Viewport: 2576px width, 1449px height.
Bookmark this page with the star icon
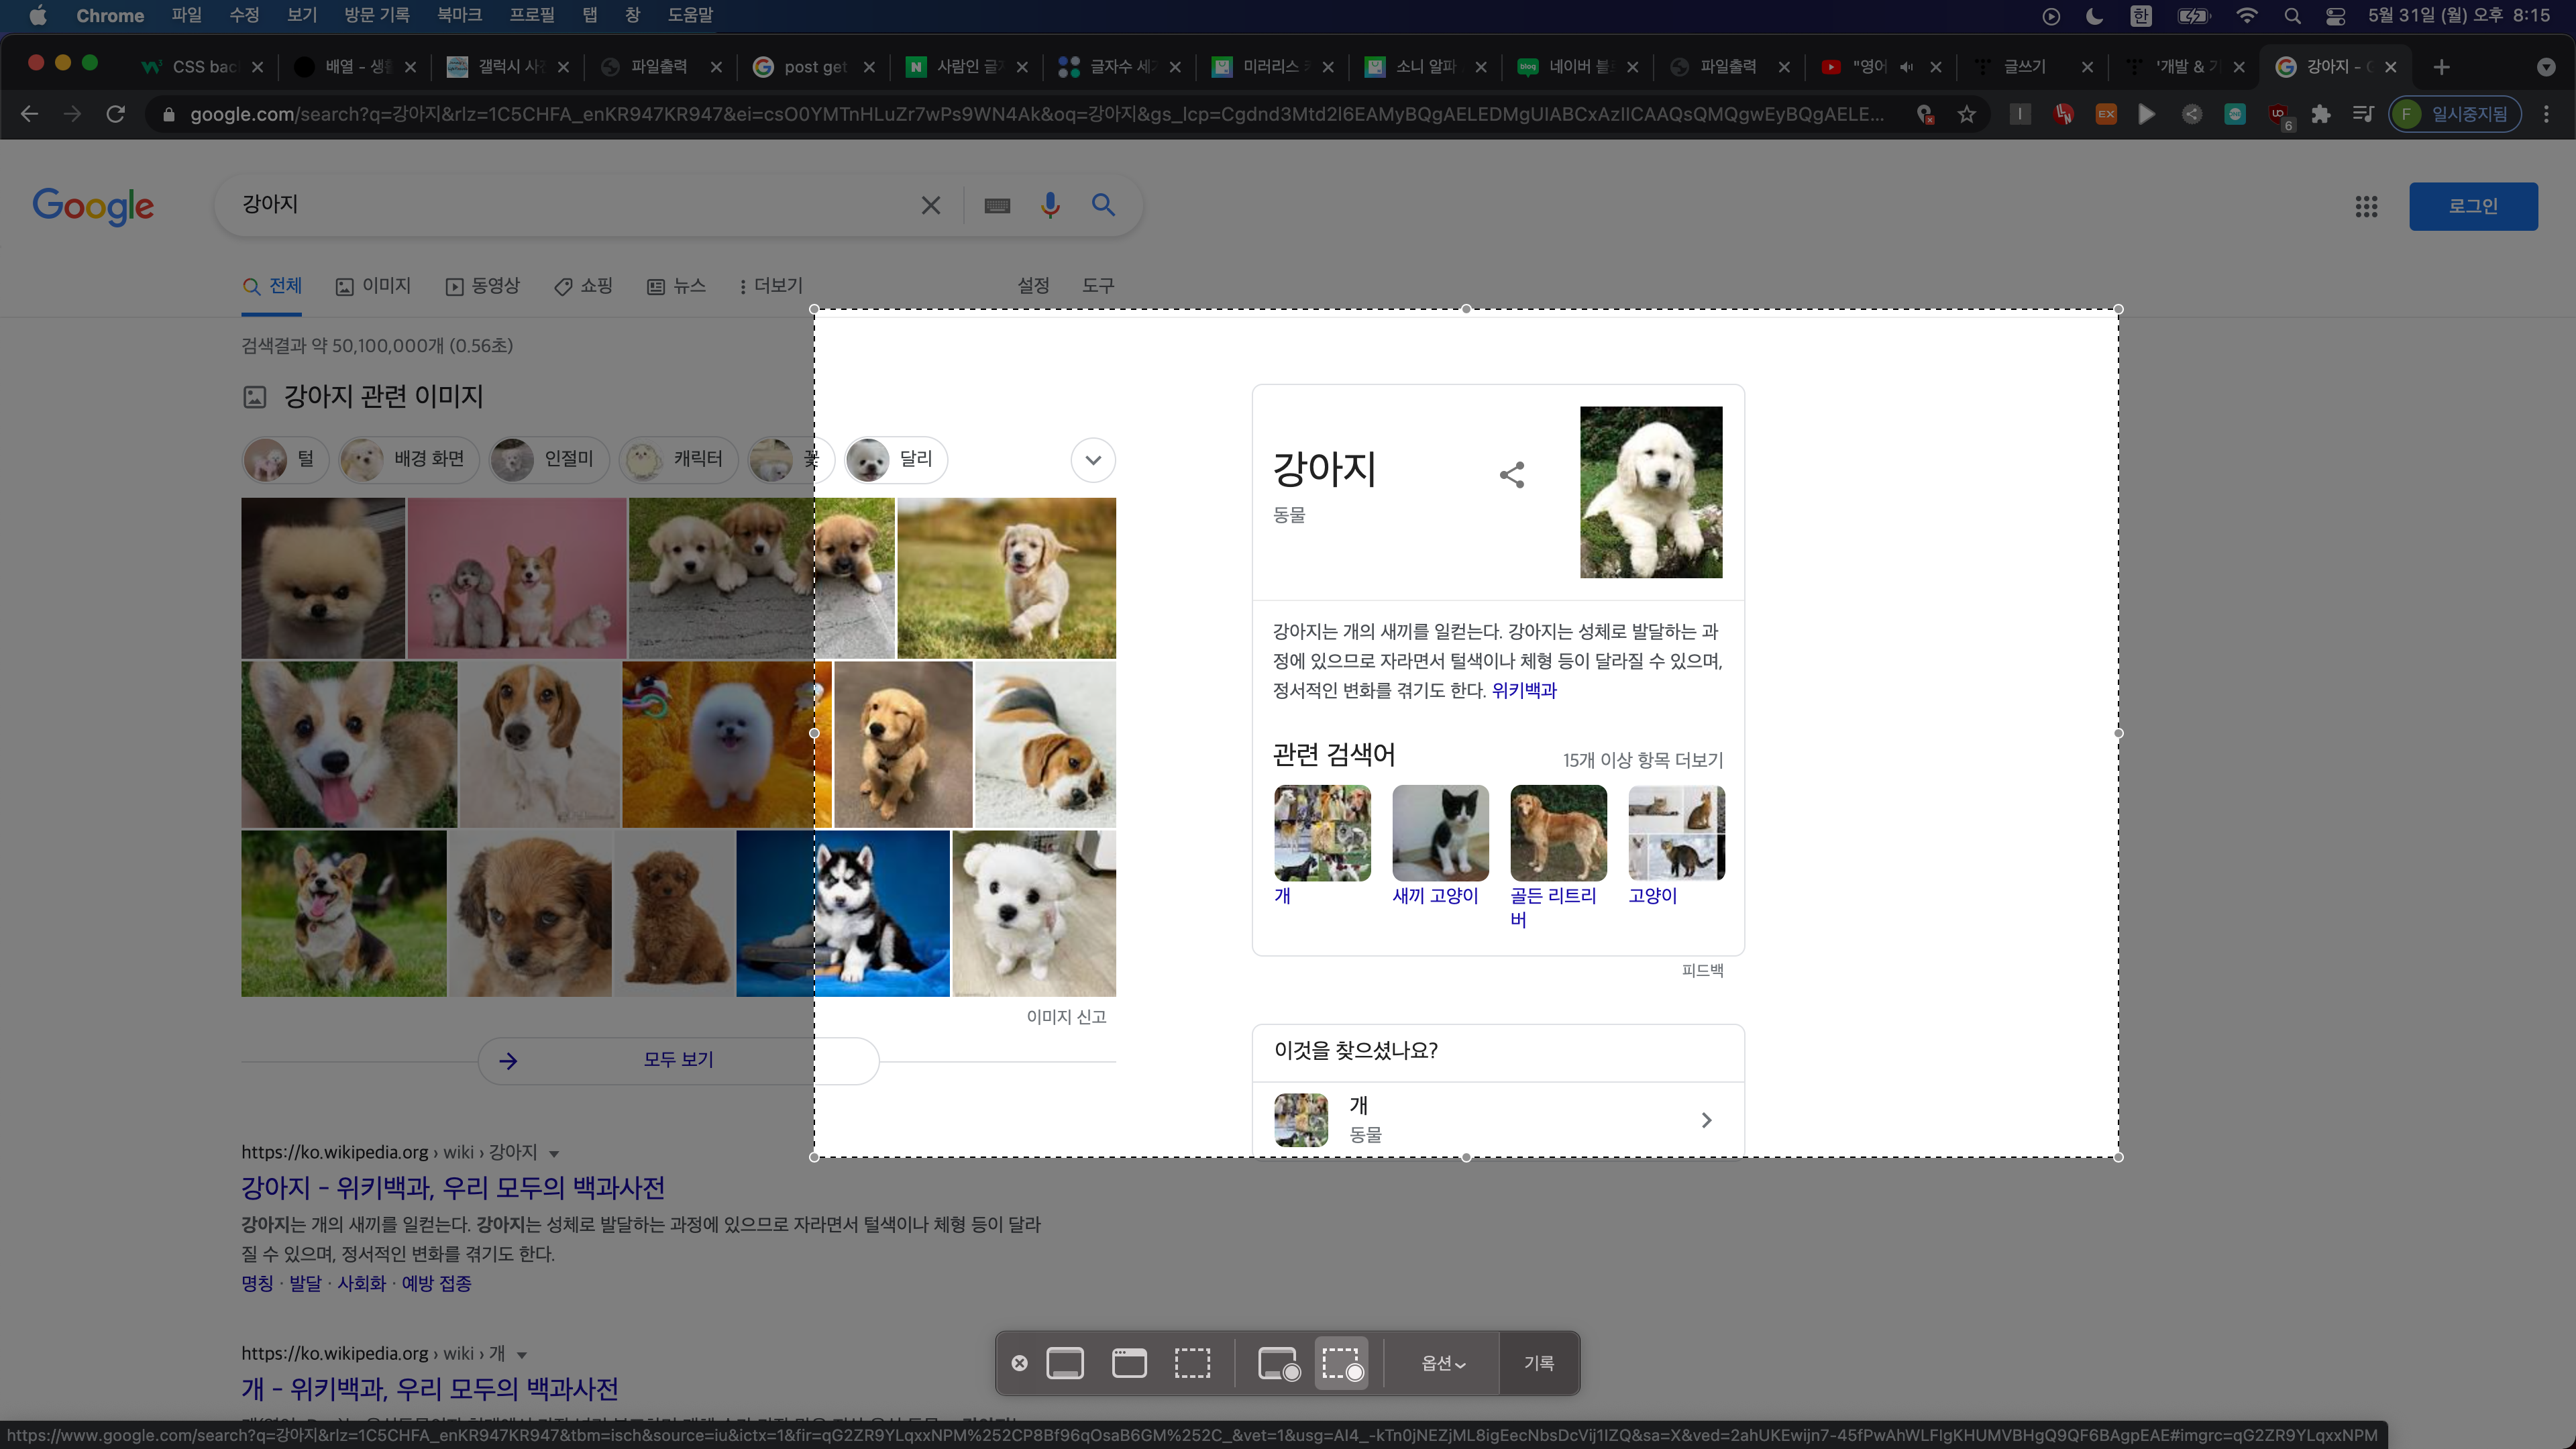pyautogui.click(x=1967, y=114)
